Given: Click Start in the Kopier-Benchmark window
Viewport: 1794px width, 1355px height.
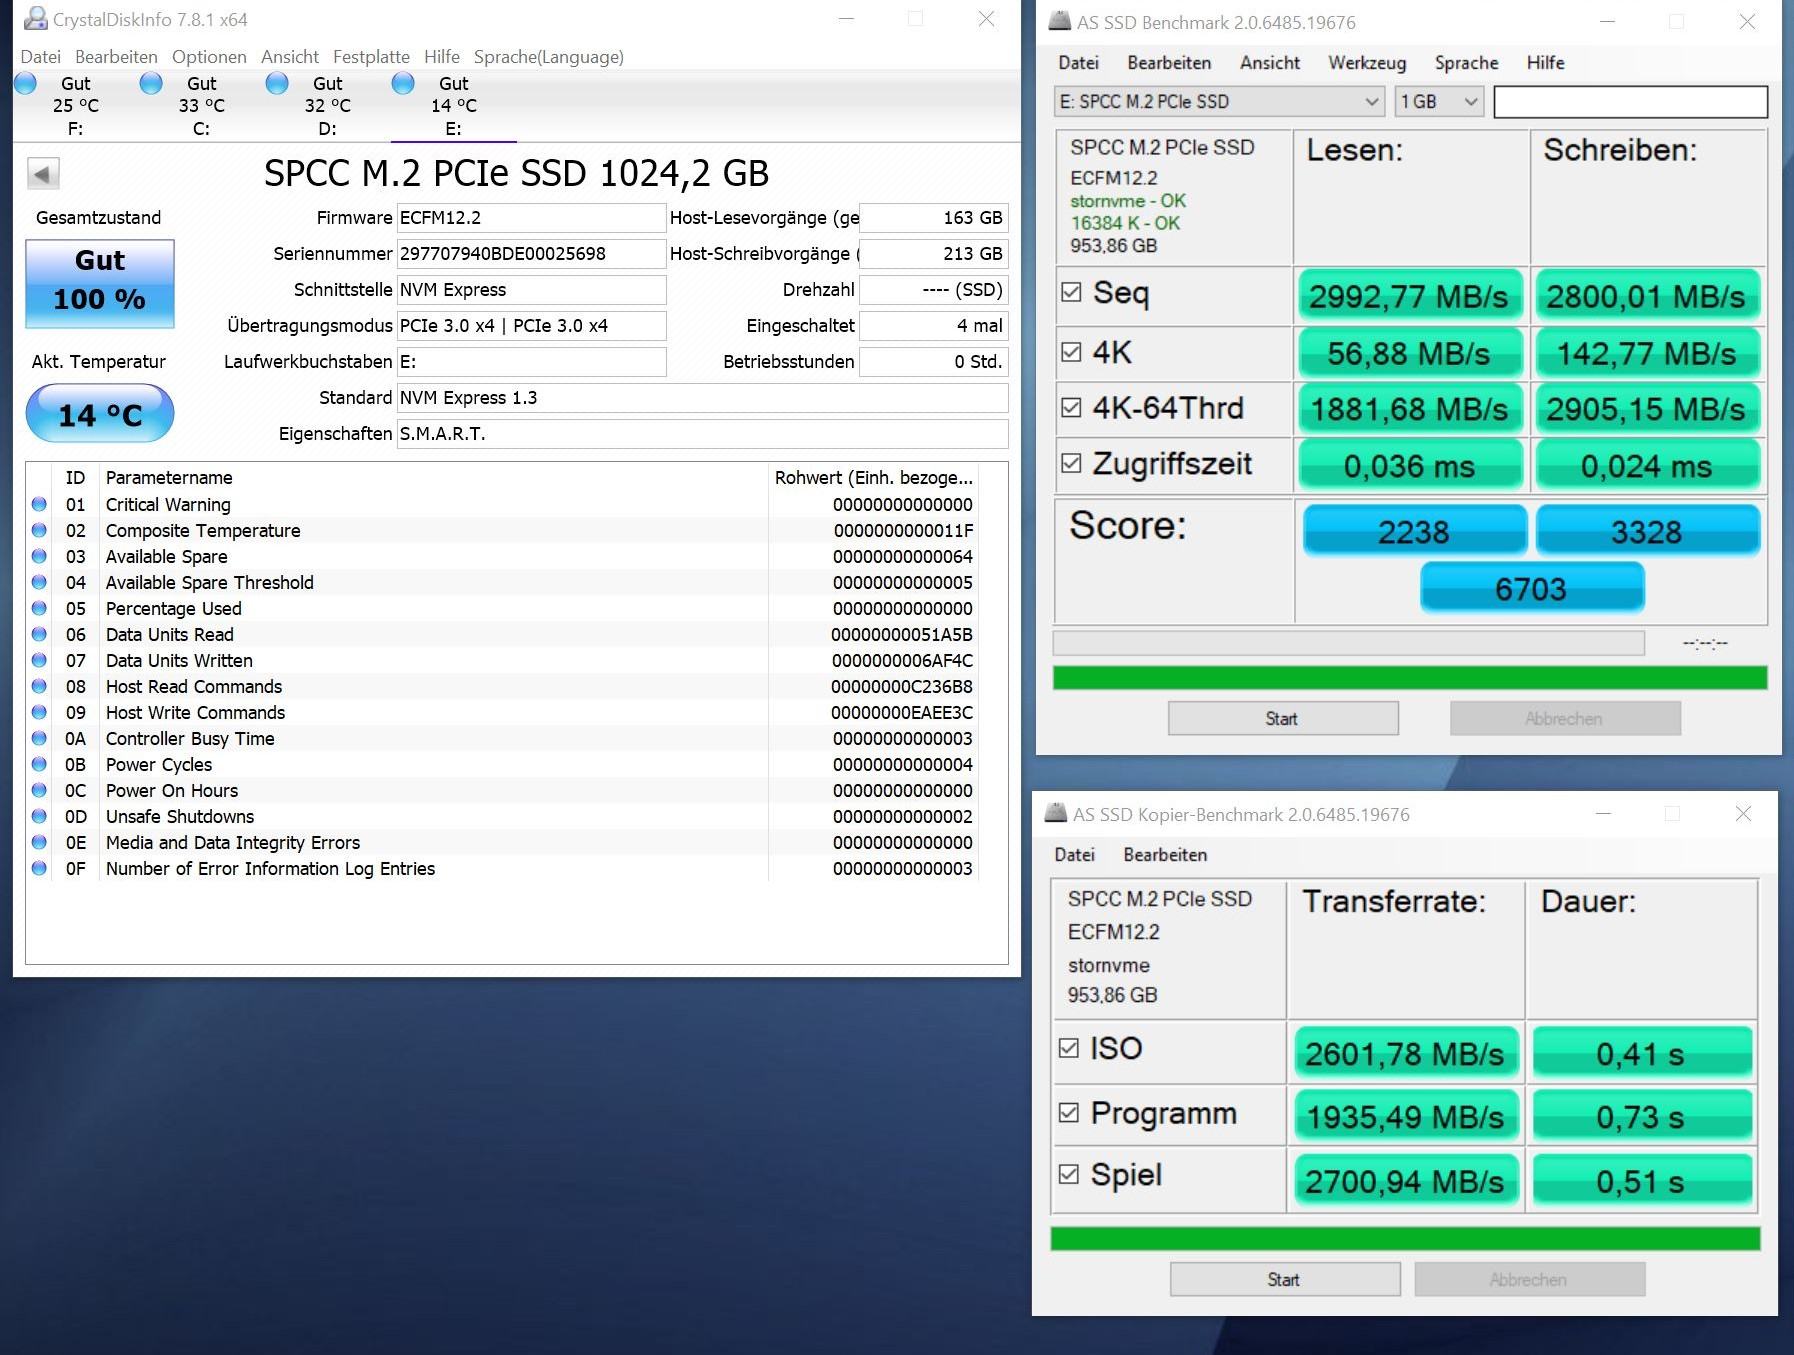Looking at the screenshot, I should pyautogui.click(x=1285, y=1279).
